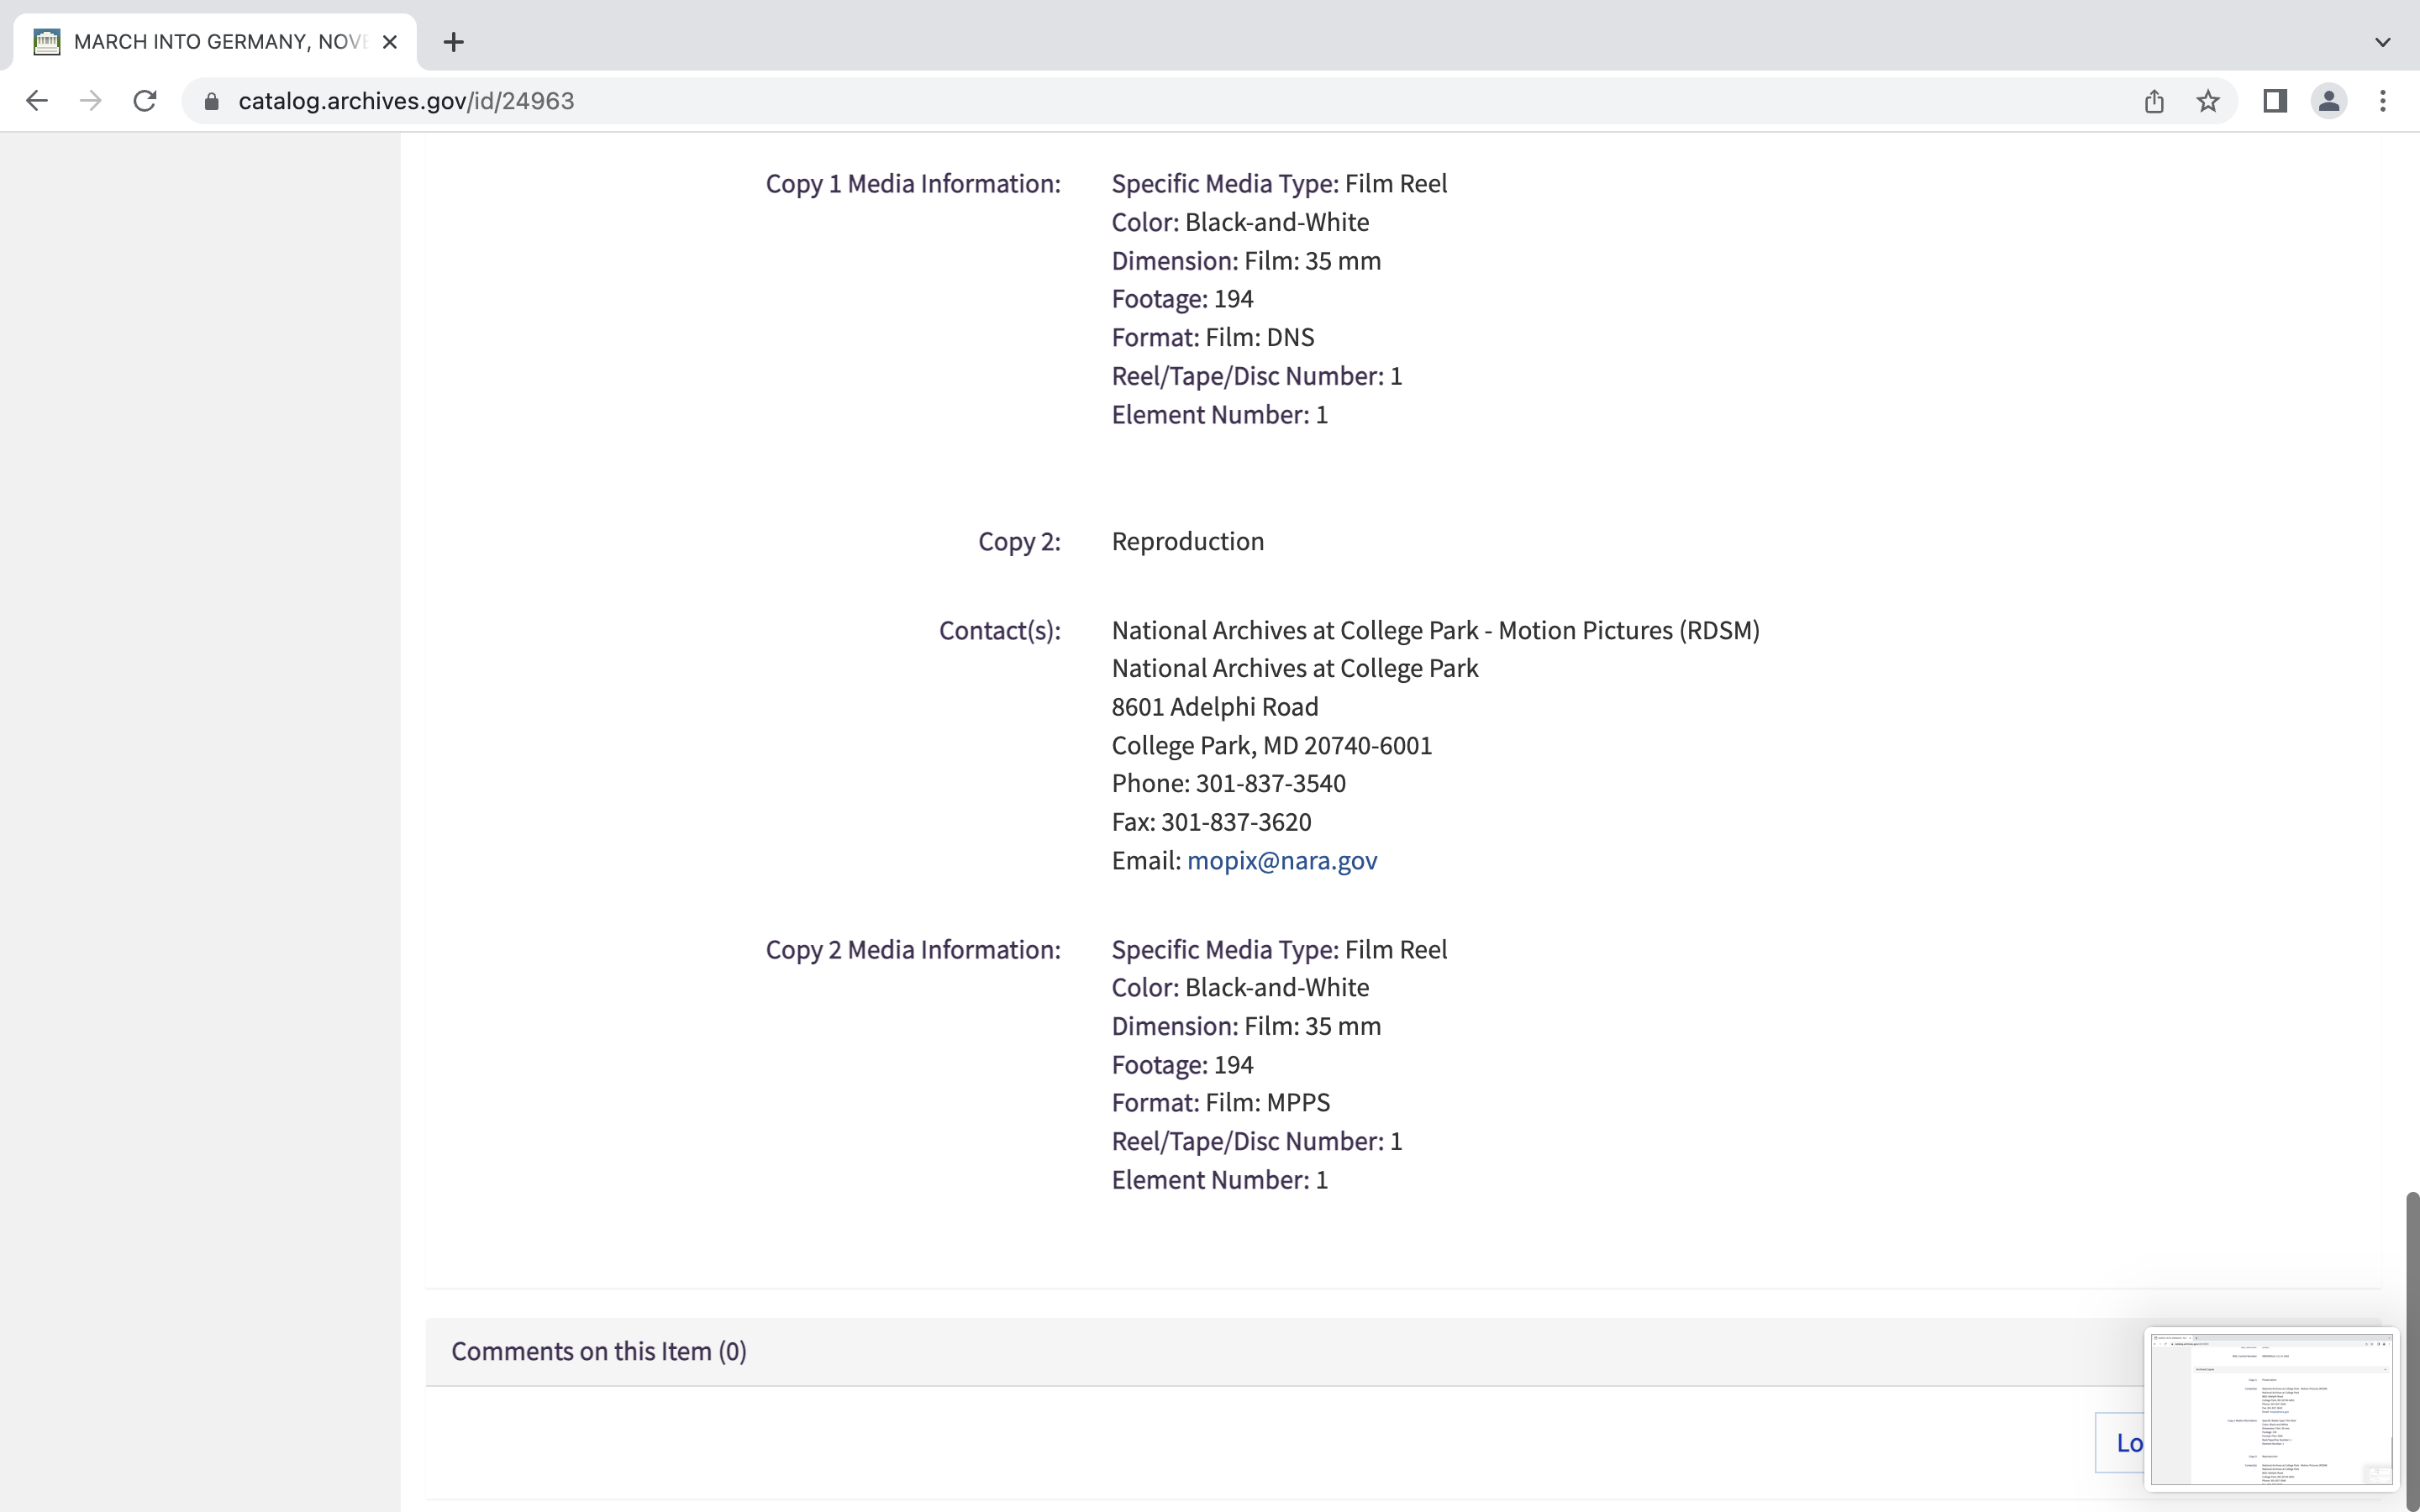The width and height of the screenshot is (2420, 1512).
Task: Reload the page with refresh icon
Action: coord(145,101)
